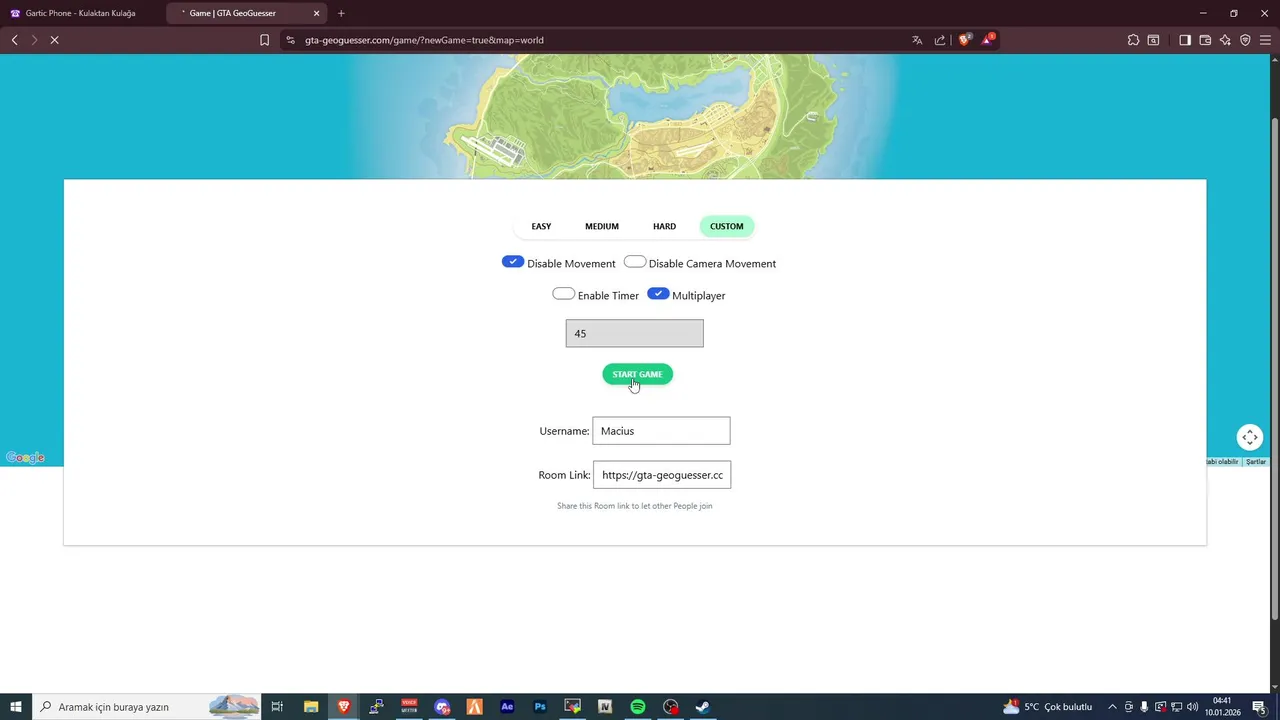Close the GTA GeoGuesser tab
This screenshot has height=720, width=1280.
[x=317, y=13]
